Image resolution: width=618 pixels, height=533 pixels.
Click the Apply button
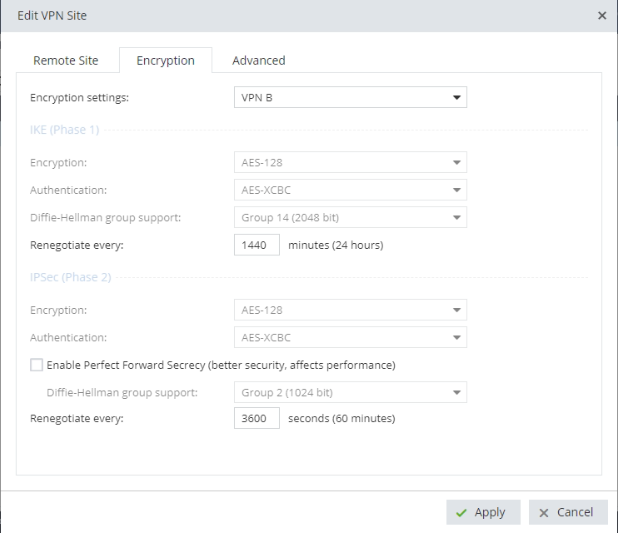pos(481,512)
